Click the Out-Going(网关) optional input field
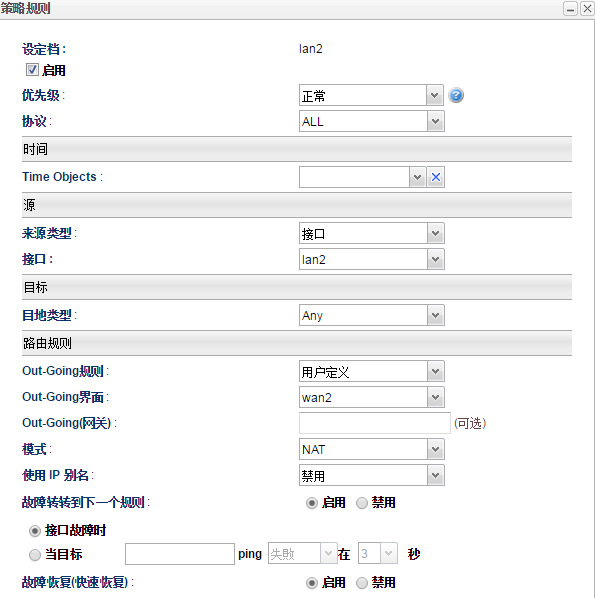Screen dimensions: 595x598 coord(375,423)
